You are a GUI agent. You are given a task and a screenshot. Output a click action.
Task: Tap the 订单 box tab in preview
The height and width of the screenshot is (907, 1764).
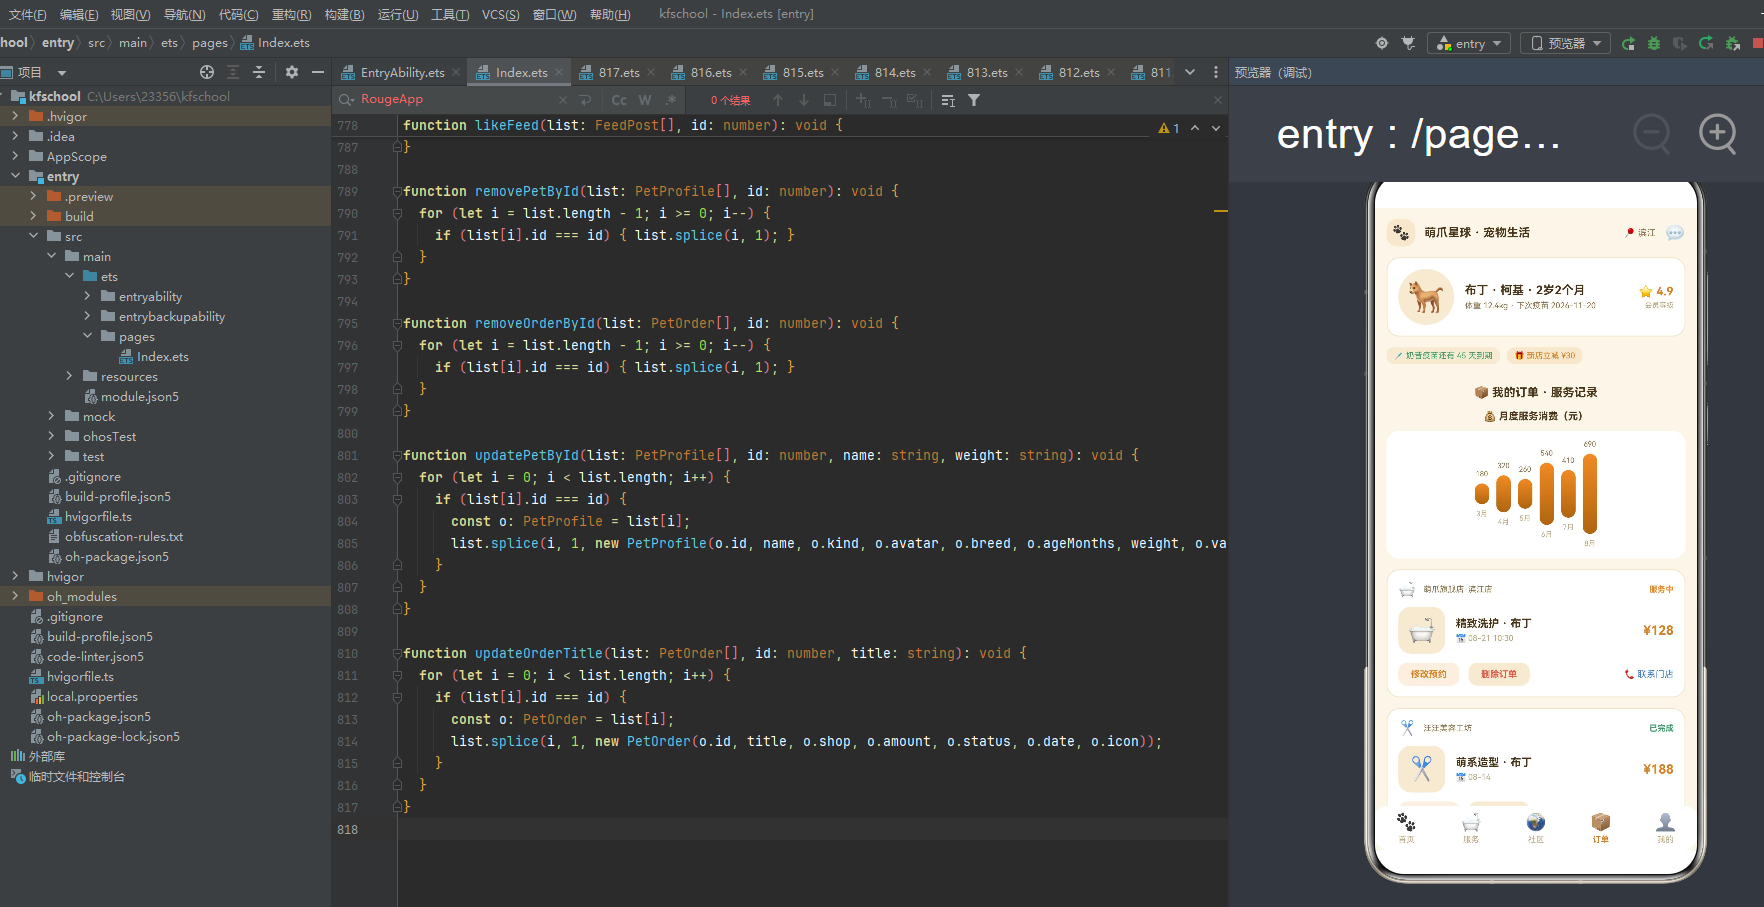pos(1601,827)
